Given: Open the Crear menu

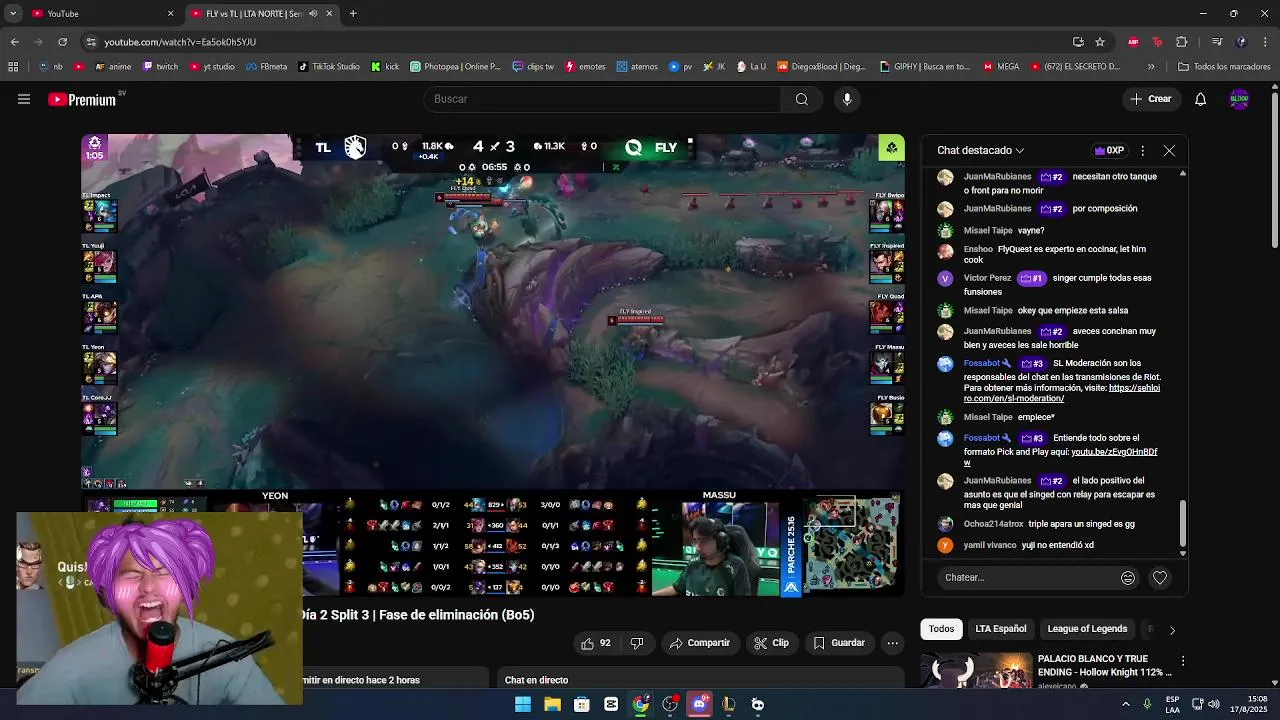Looking at the screenshot, I should click(1150, 99).
